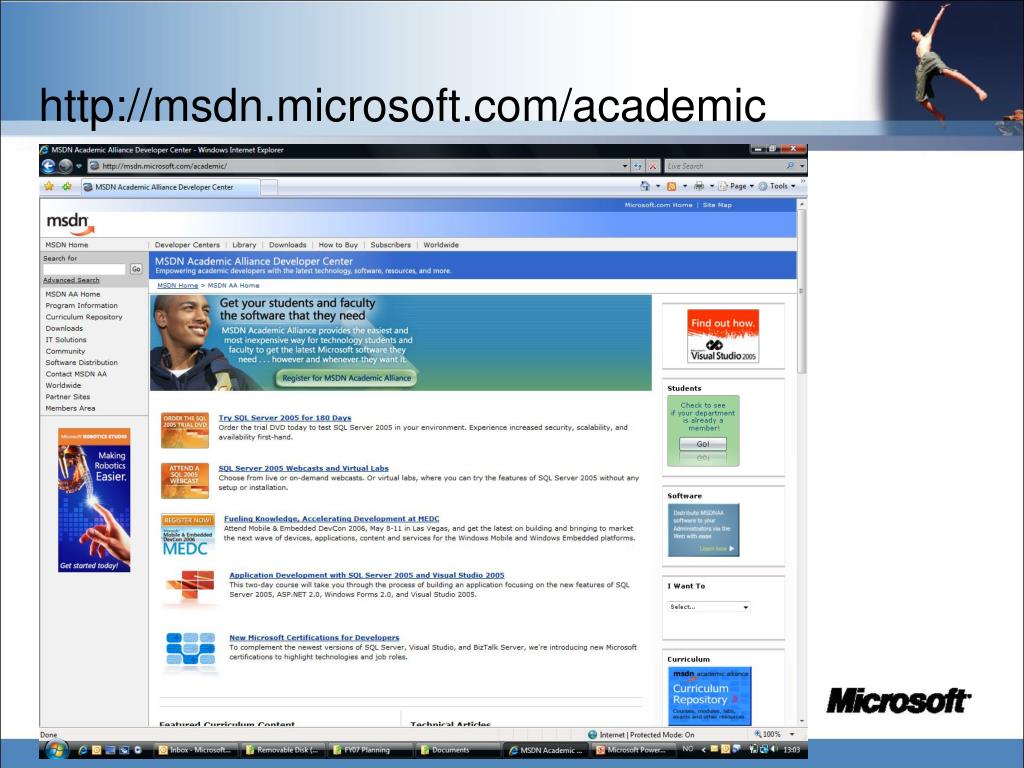The width and height of the screenshot is (1024, 768).
Task: Open the Page menu in IE toolbar
Action: [x=736, y=186]
